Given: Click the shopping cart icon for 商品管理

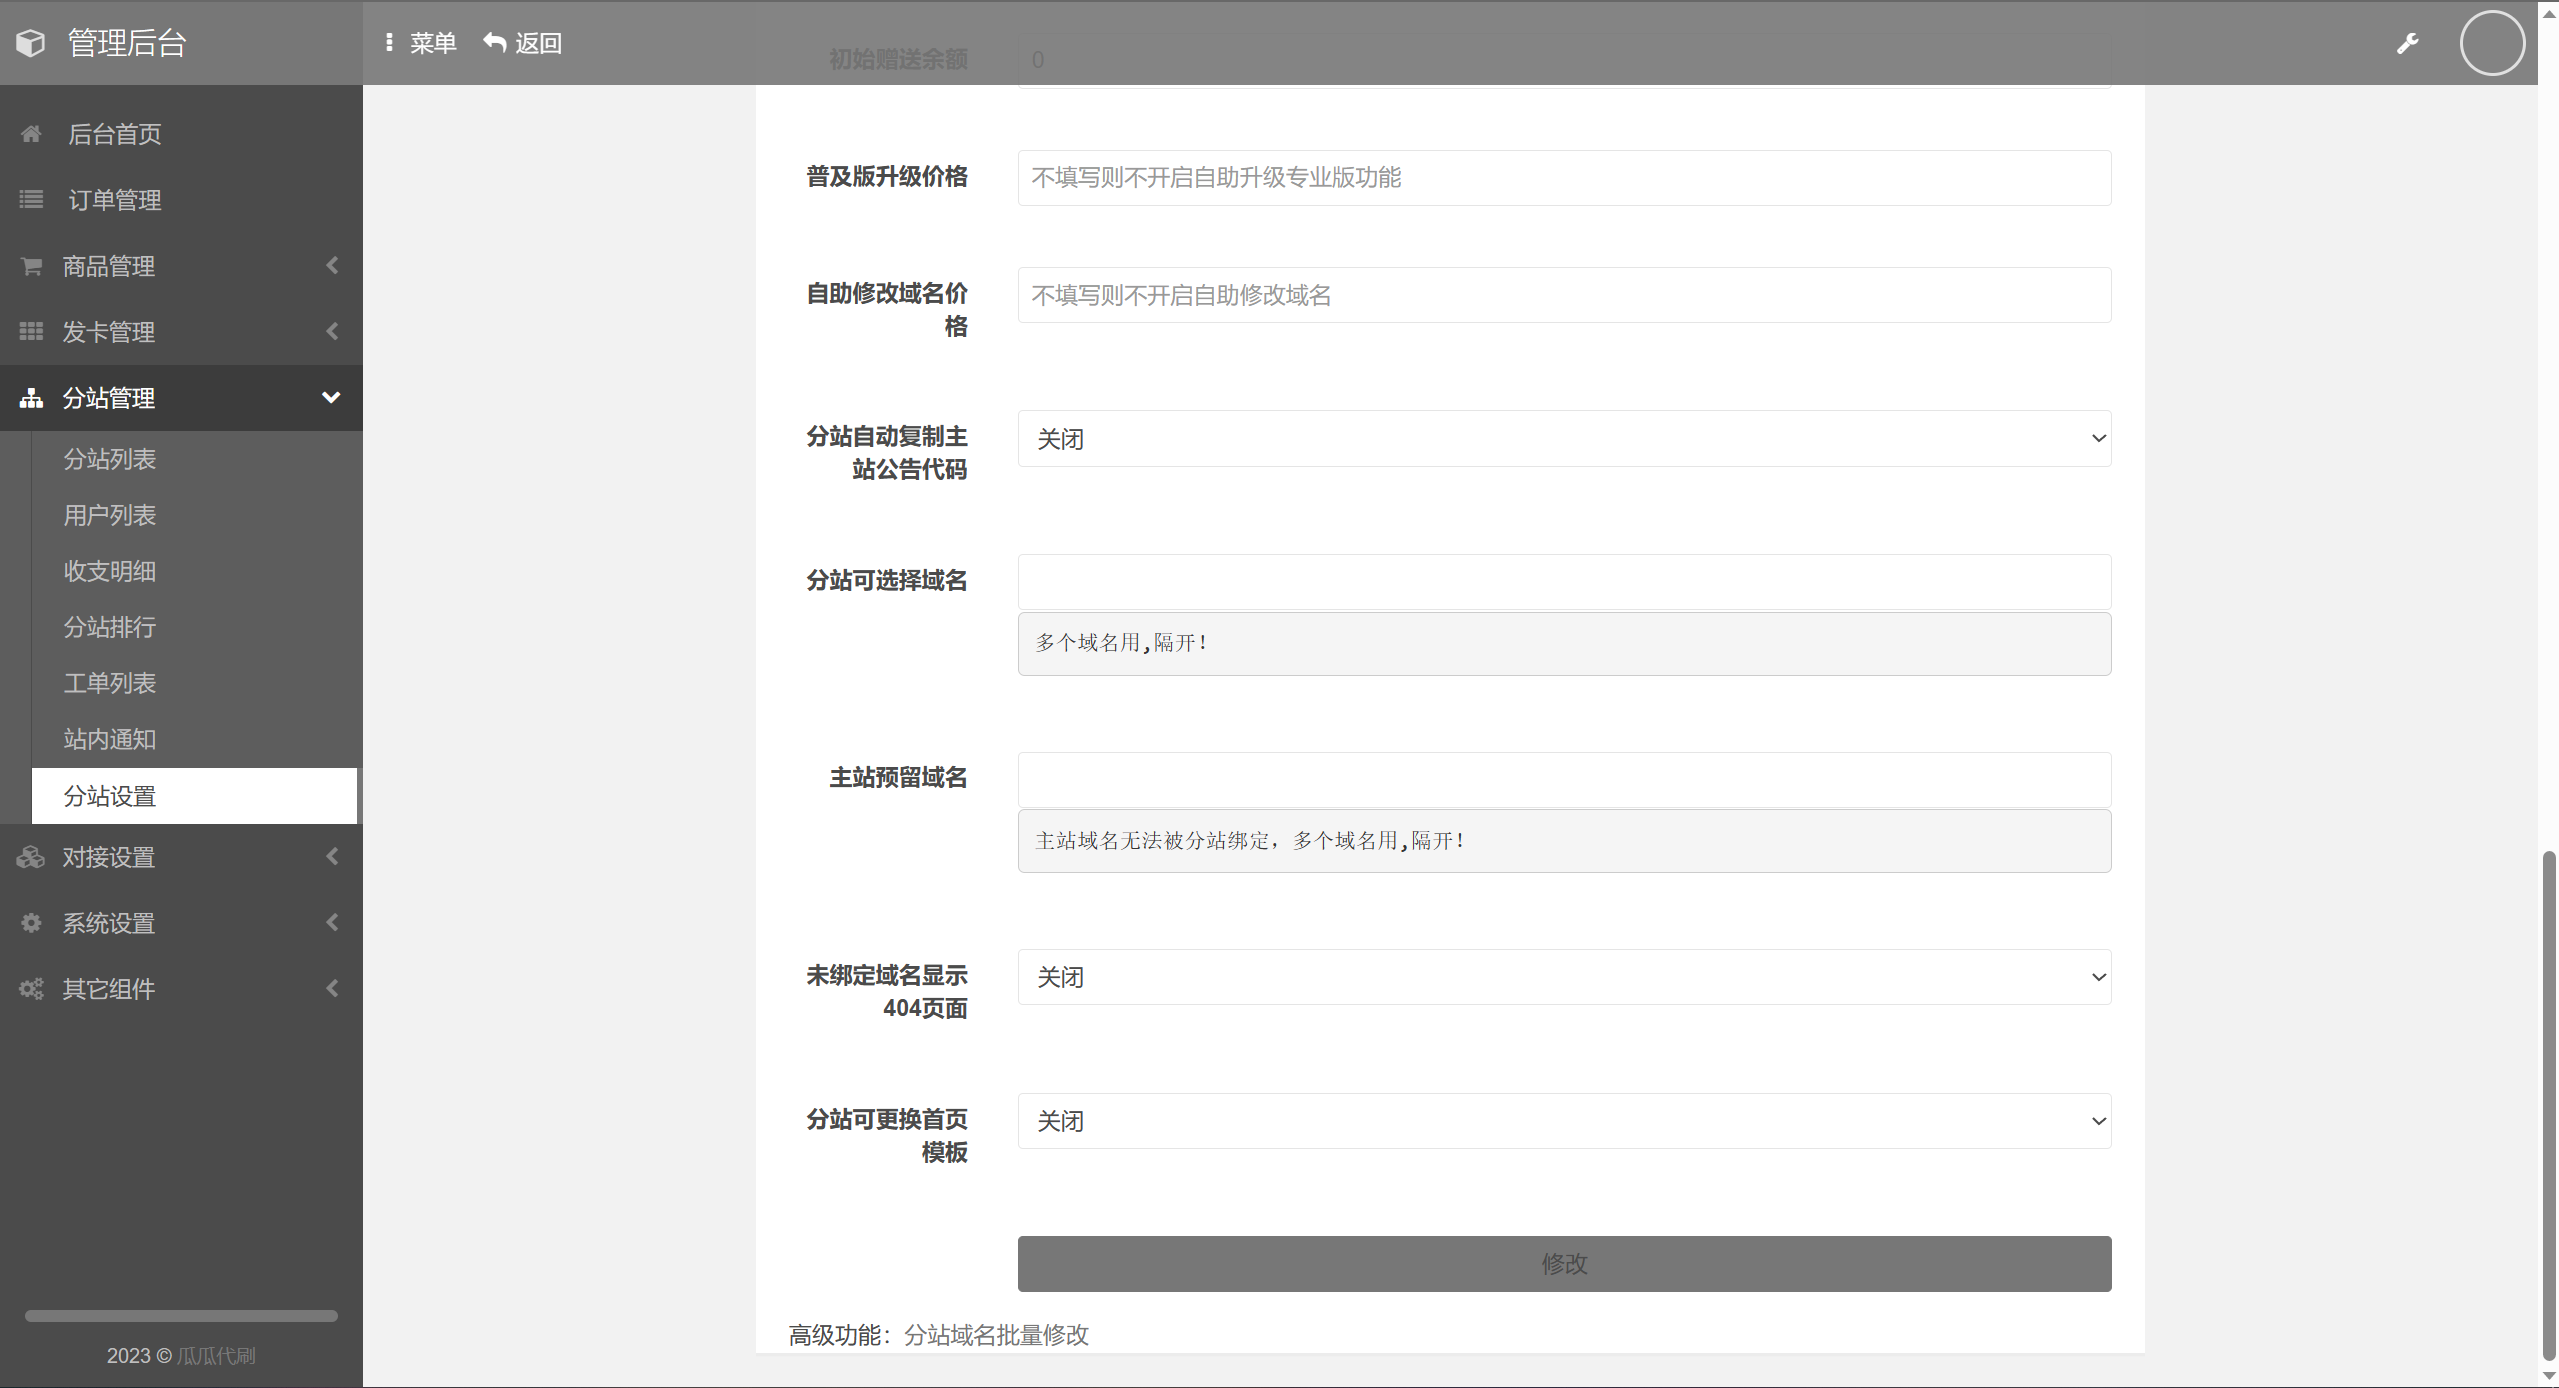Looking at the screenshot, I should [31, 266].
